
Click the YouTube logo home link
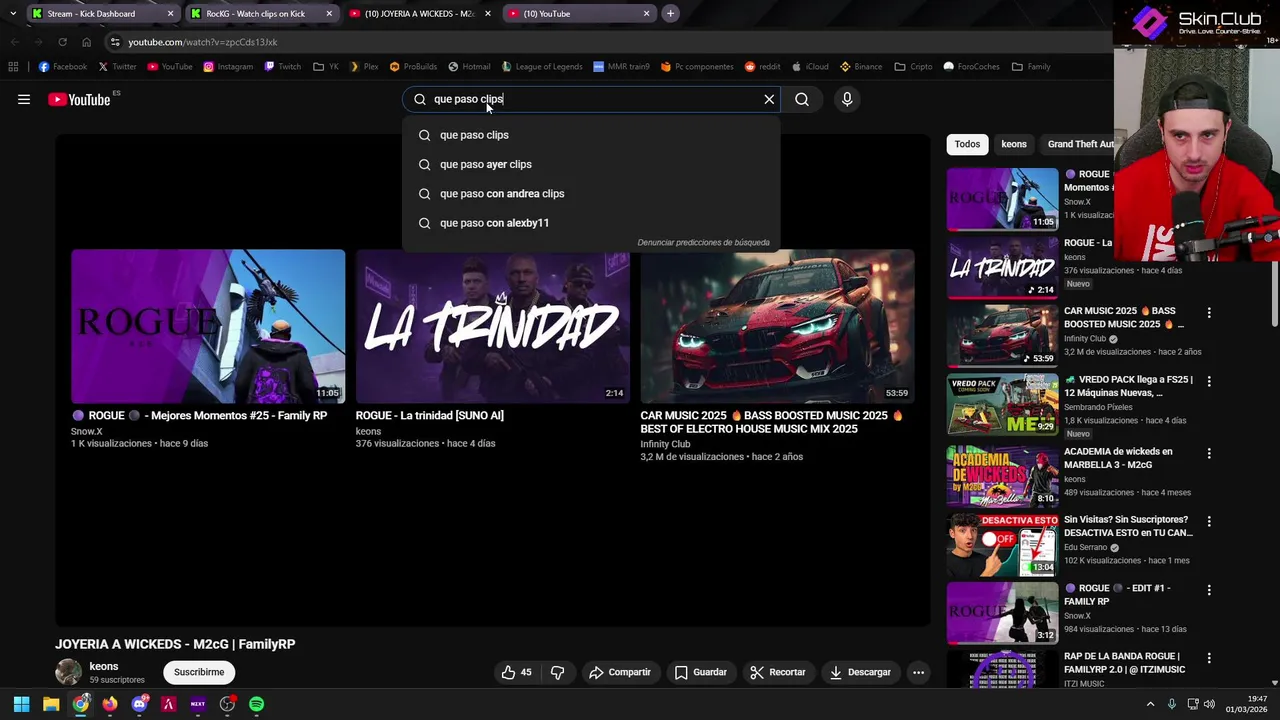pyautogui.click(x=79, y=99)
